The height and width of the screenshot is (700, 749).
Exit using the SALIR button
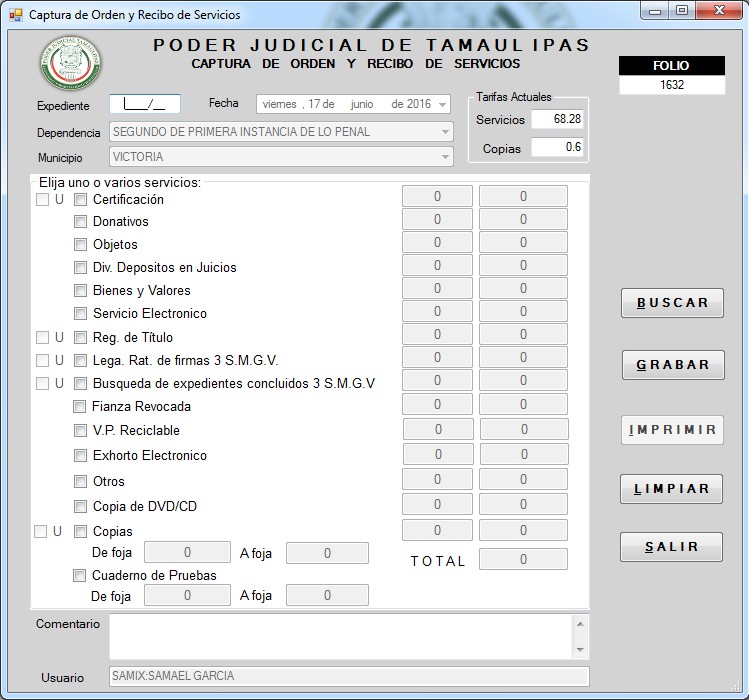tap(672, 547)
